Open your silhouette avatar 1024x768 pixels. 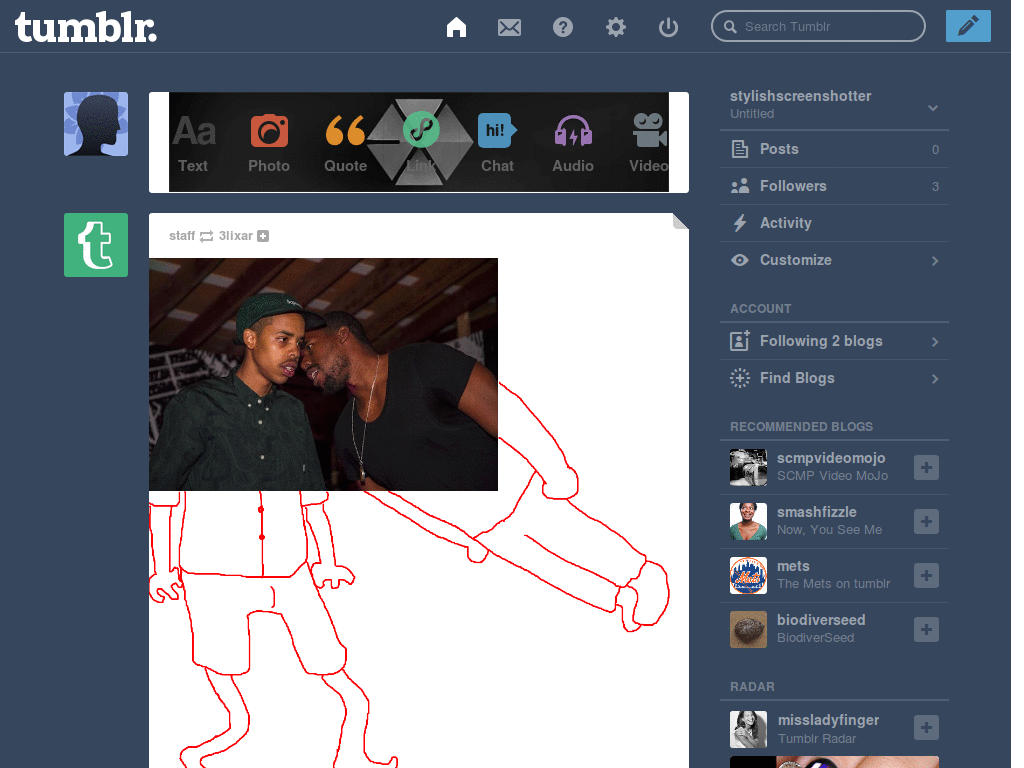pyautogui.click(x=96, y=124)
